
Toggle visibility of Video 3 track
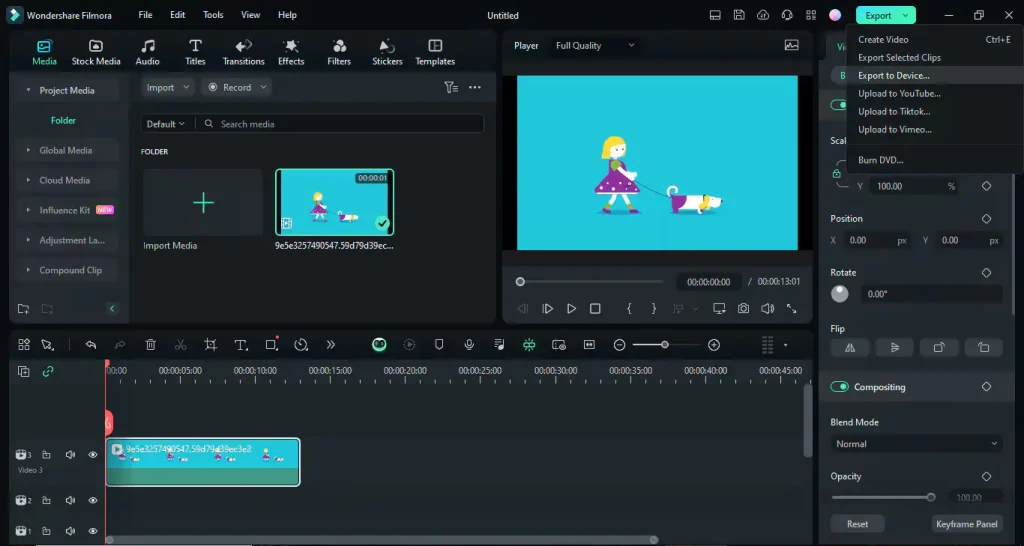[x=93, y=455]
